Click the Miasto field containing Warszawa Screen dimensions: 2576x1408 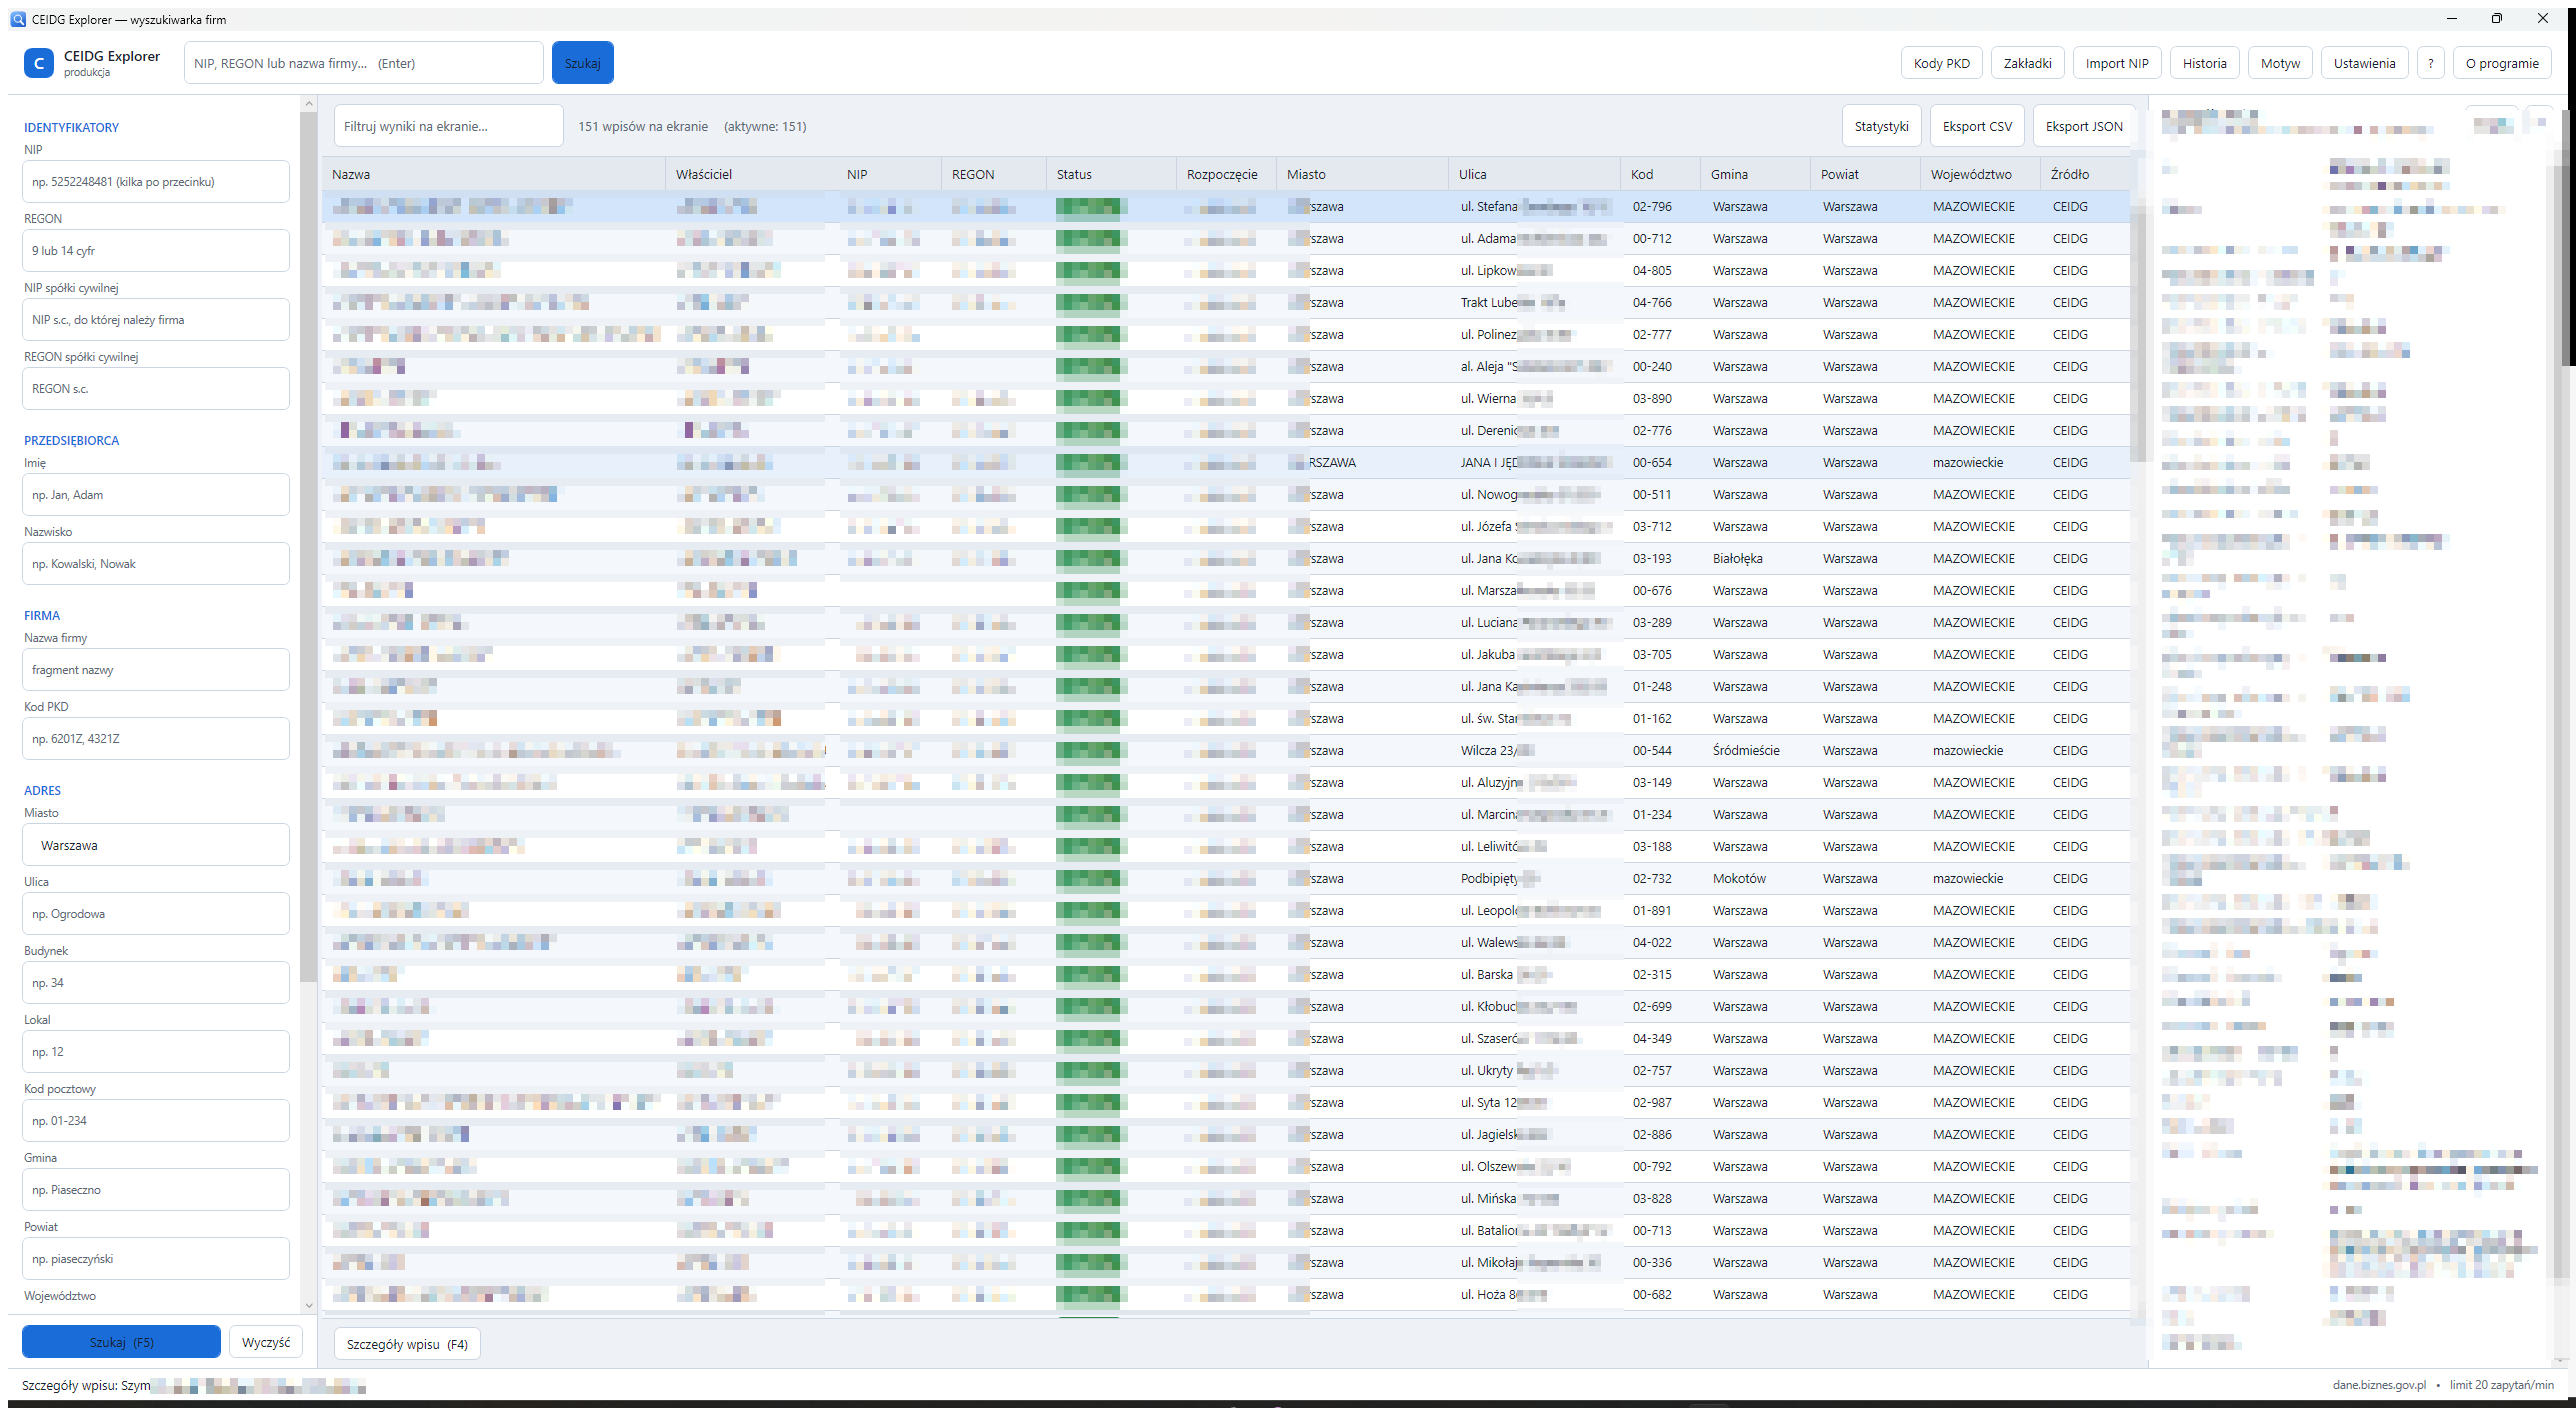pyautogui.click(x=156, y=845)
